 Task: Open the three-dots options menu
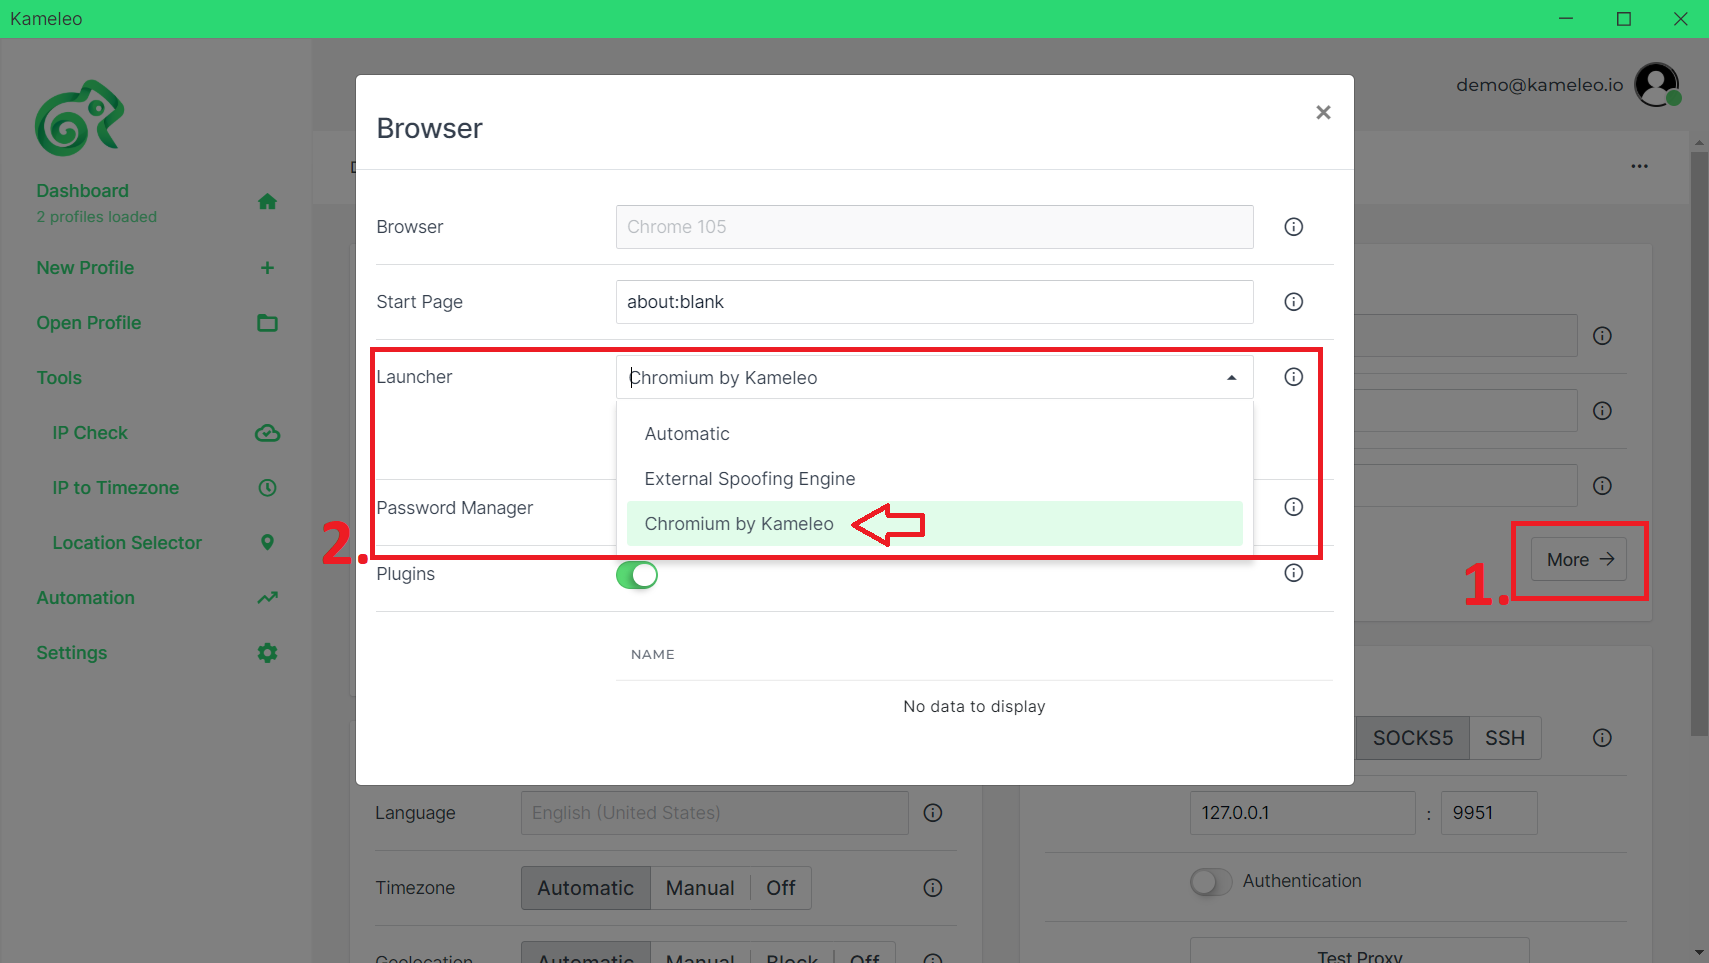pos(1639,166)
